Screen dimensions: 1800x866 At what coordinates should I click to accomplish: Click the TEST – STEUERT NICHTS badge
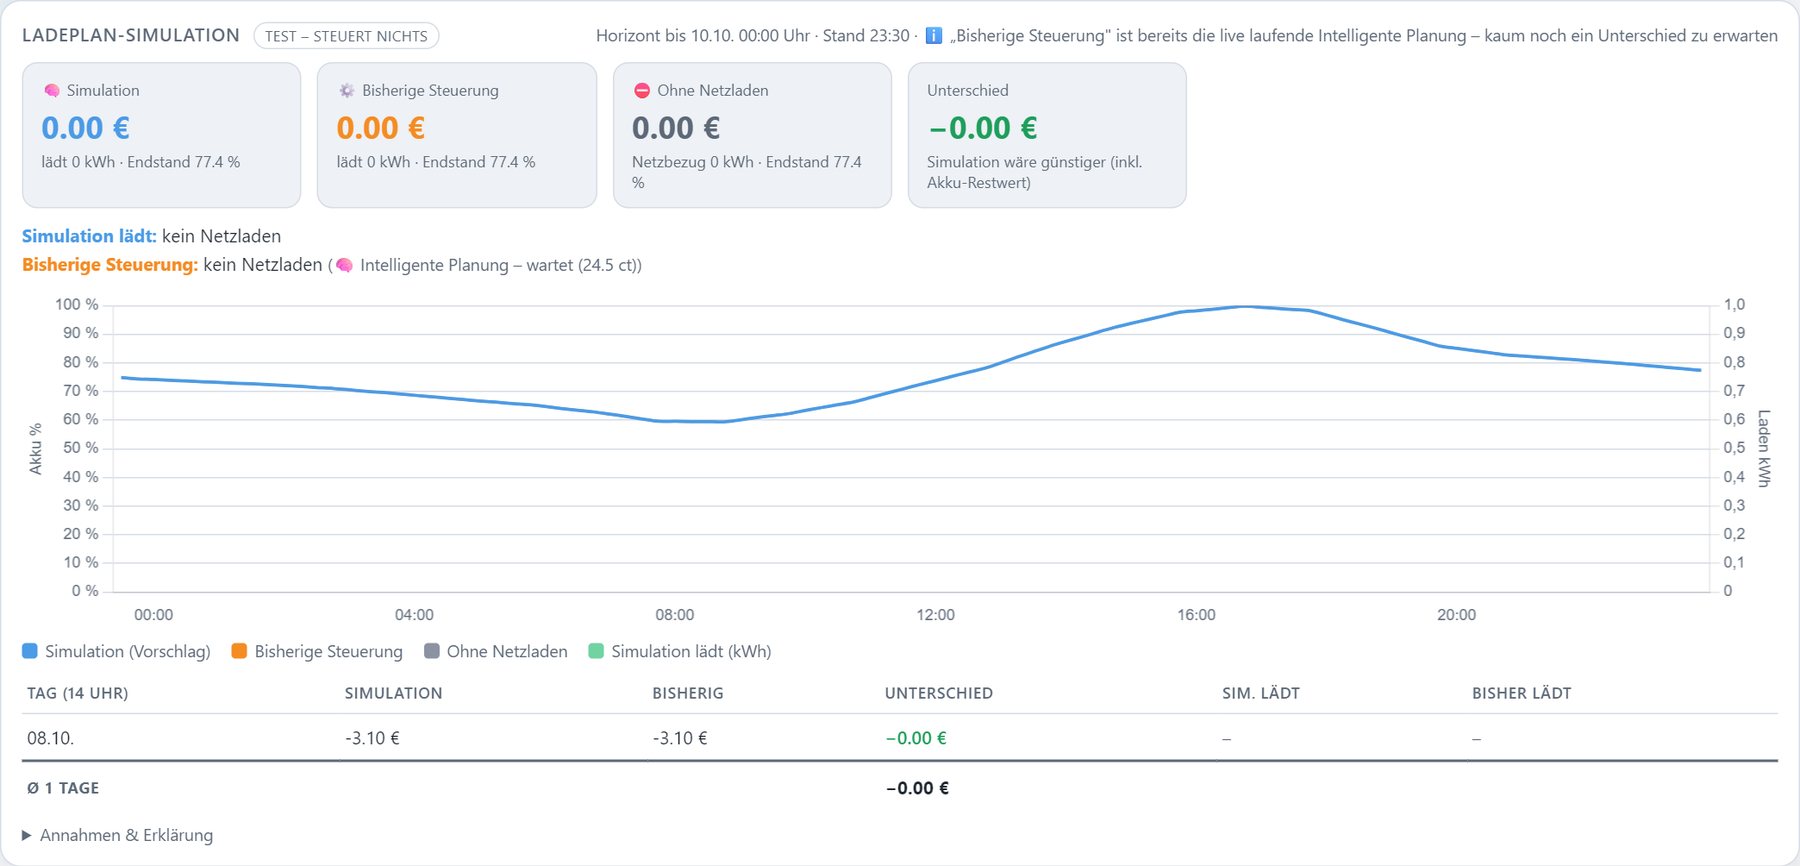tap(346, 36)
